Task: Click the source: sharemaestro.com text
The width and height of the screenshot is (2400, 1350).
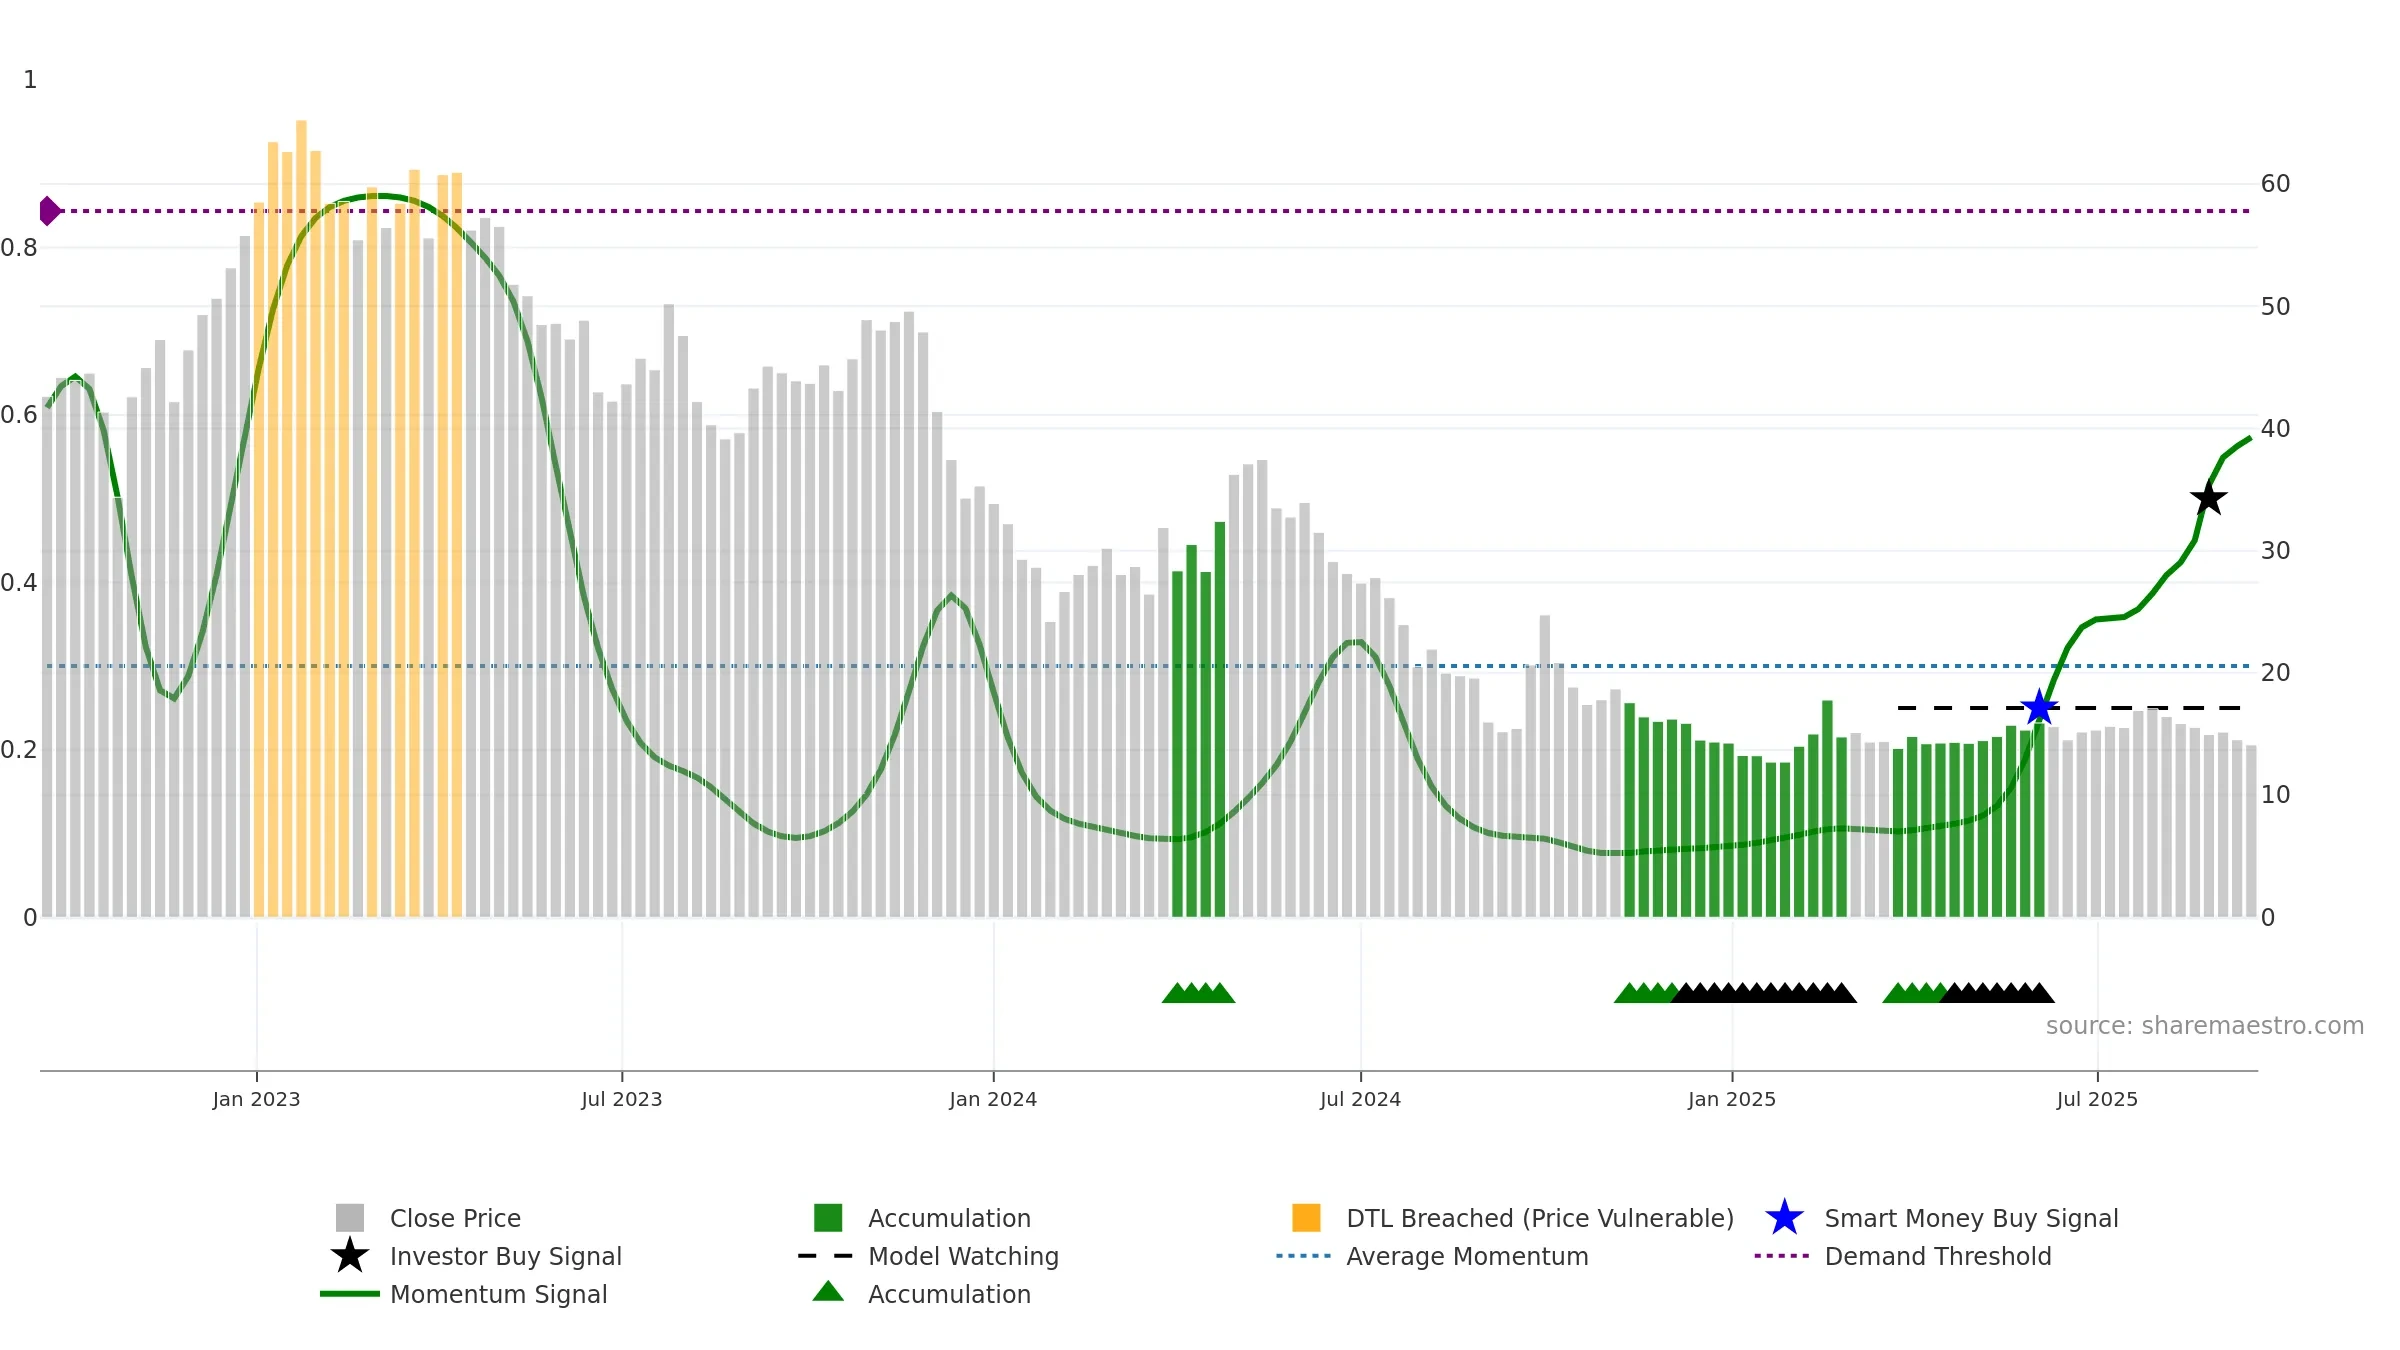Action: click(x=2205, y=1026)
